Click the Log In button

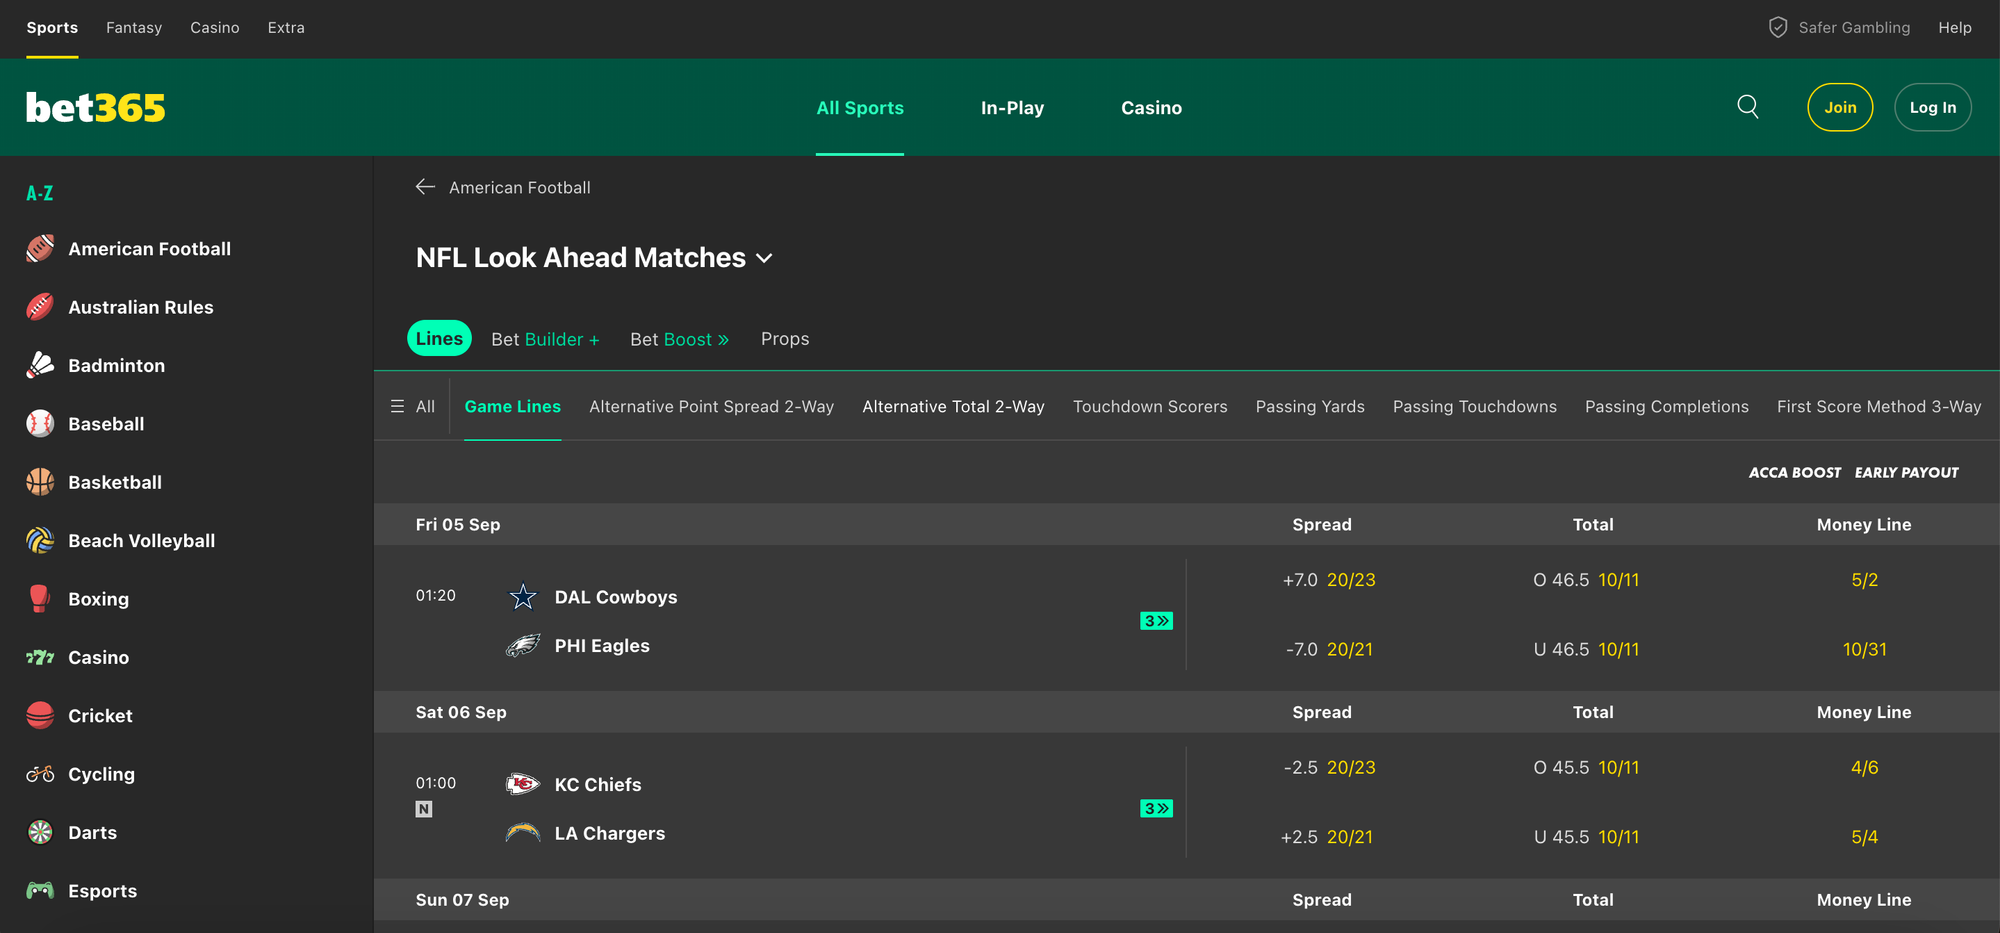[1932, 107]
